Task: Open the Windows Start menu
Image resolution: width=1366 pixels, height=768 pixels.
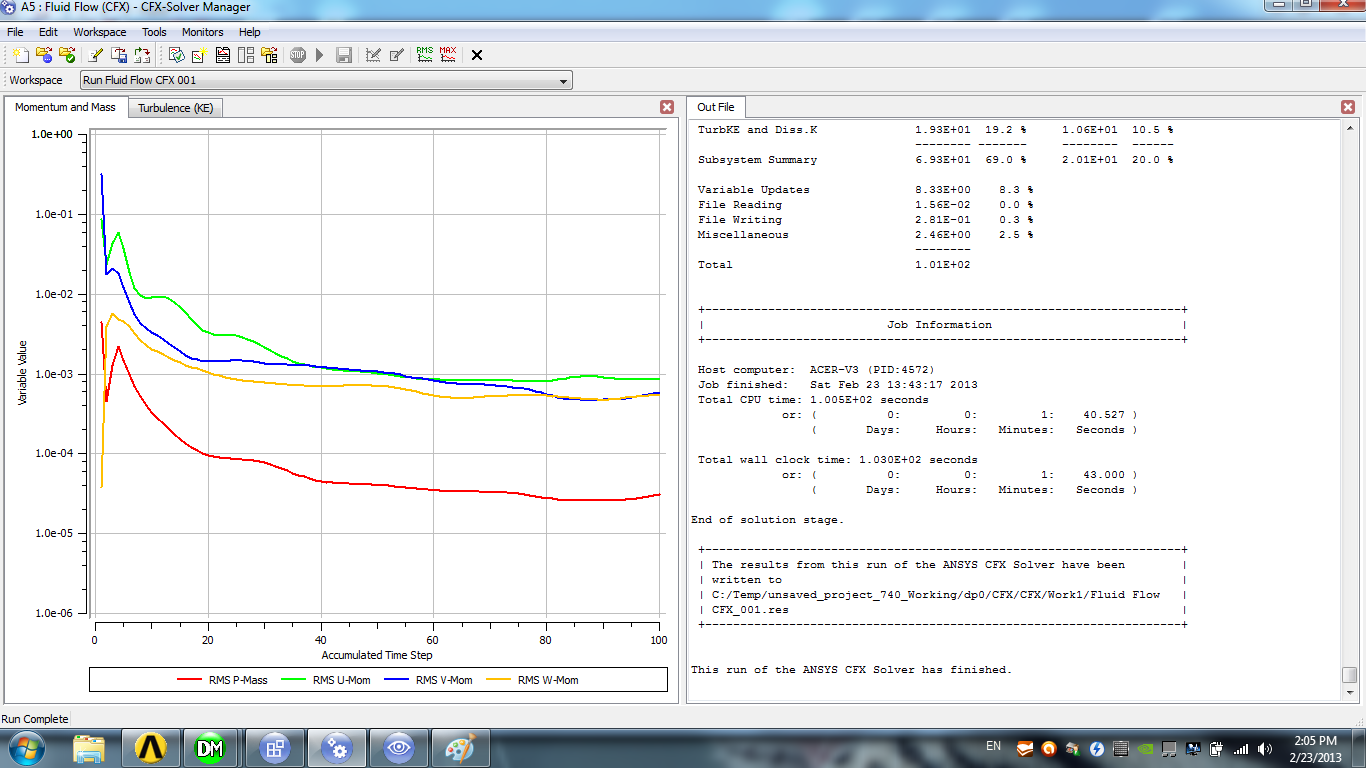Action: [25, 748]
